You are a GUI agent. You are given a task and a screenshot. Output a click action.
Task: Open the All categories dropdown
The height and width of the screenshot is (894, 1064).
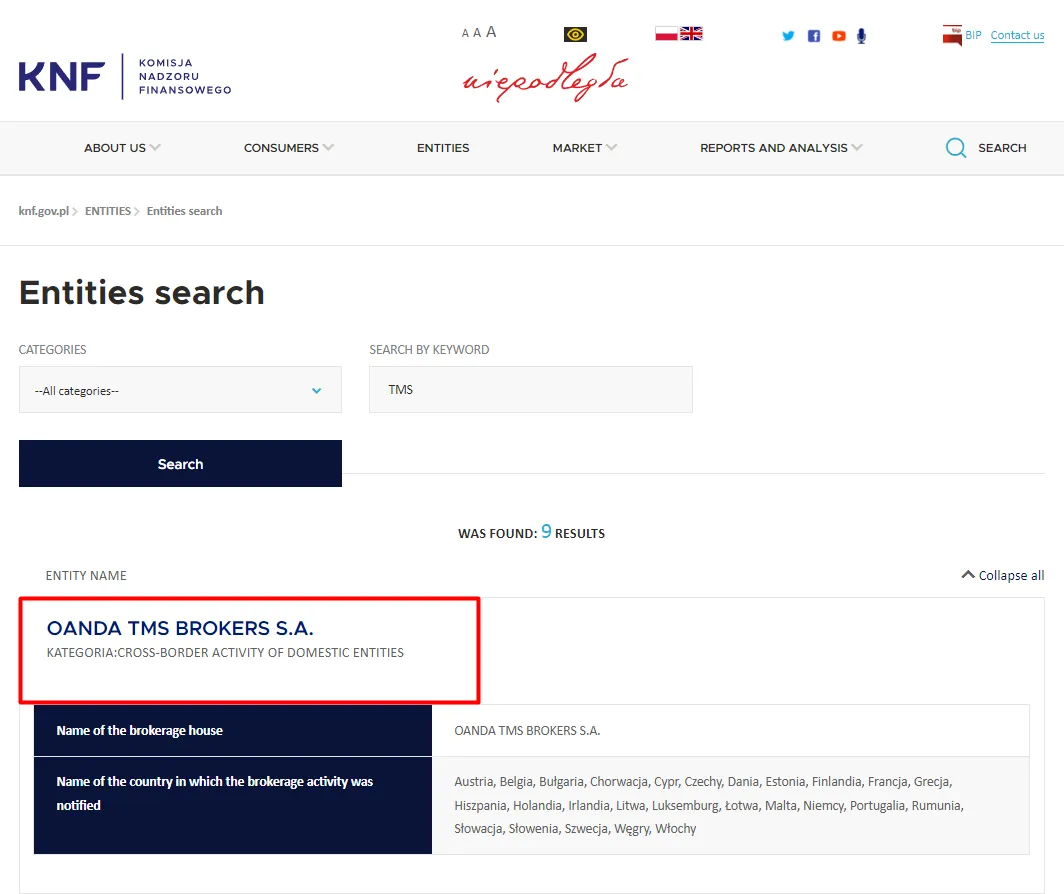coord(180,390)
